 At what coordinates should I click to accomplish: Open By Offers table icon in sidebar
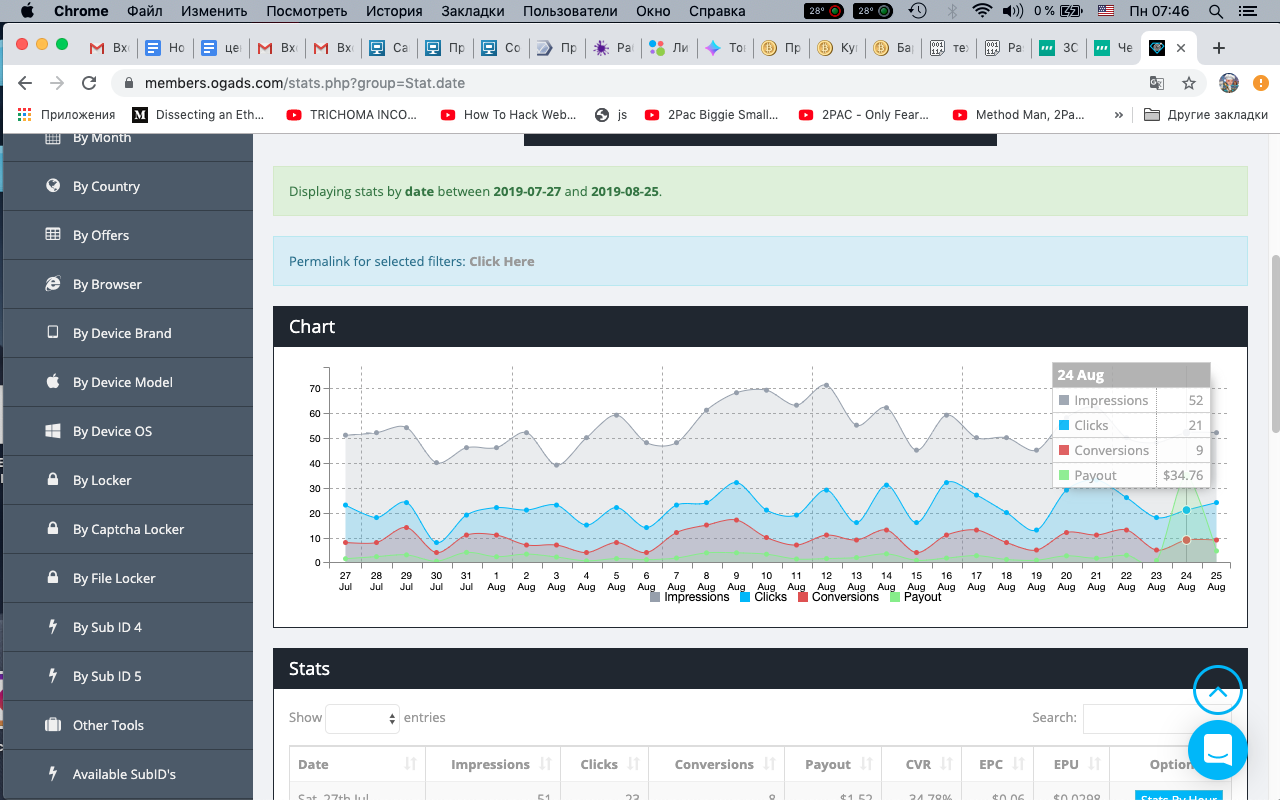[x=53, y=234]
